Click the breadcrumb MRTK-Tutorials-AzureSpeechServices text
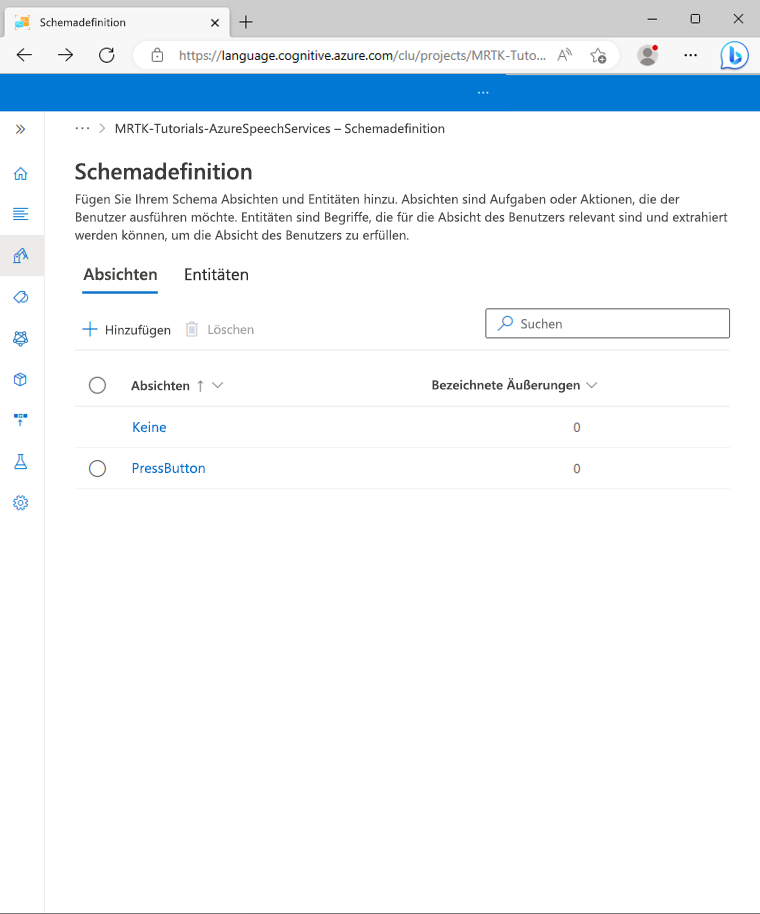This screenshot has height=914, width=760. (x=223, y=128)
